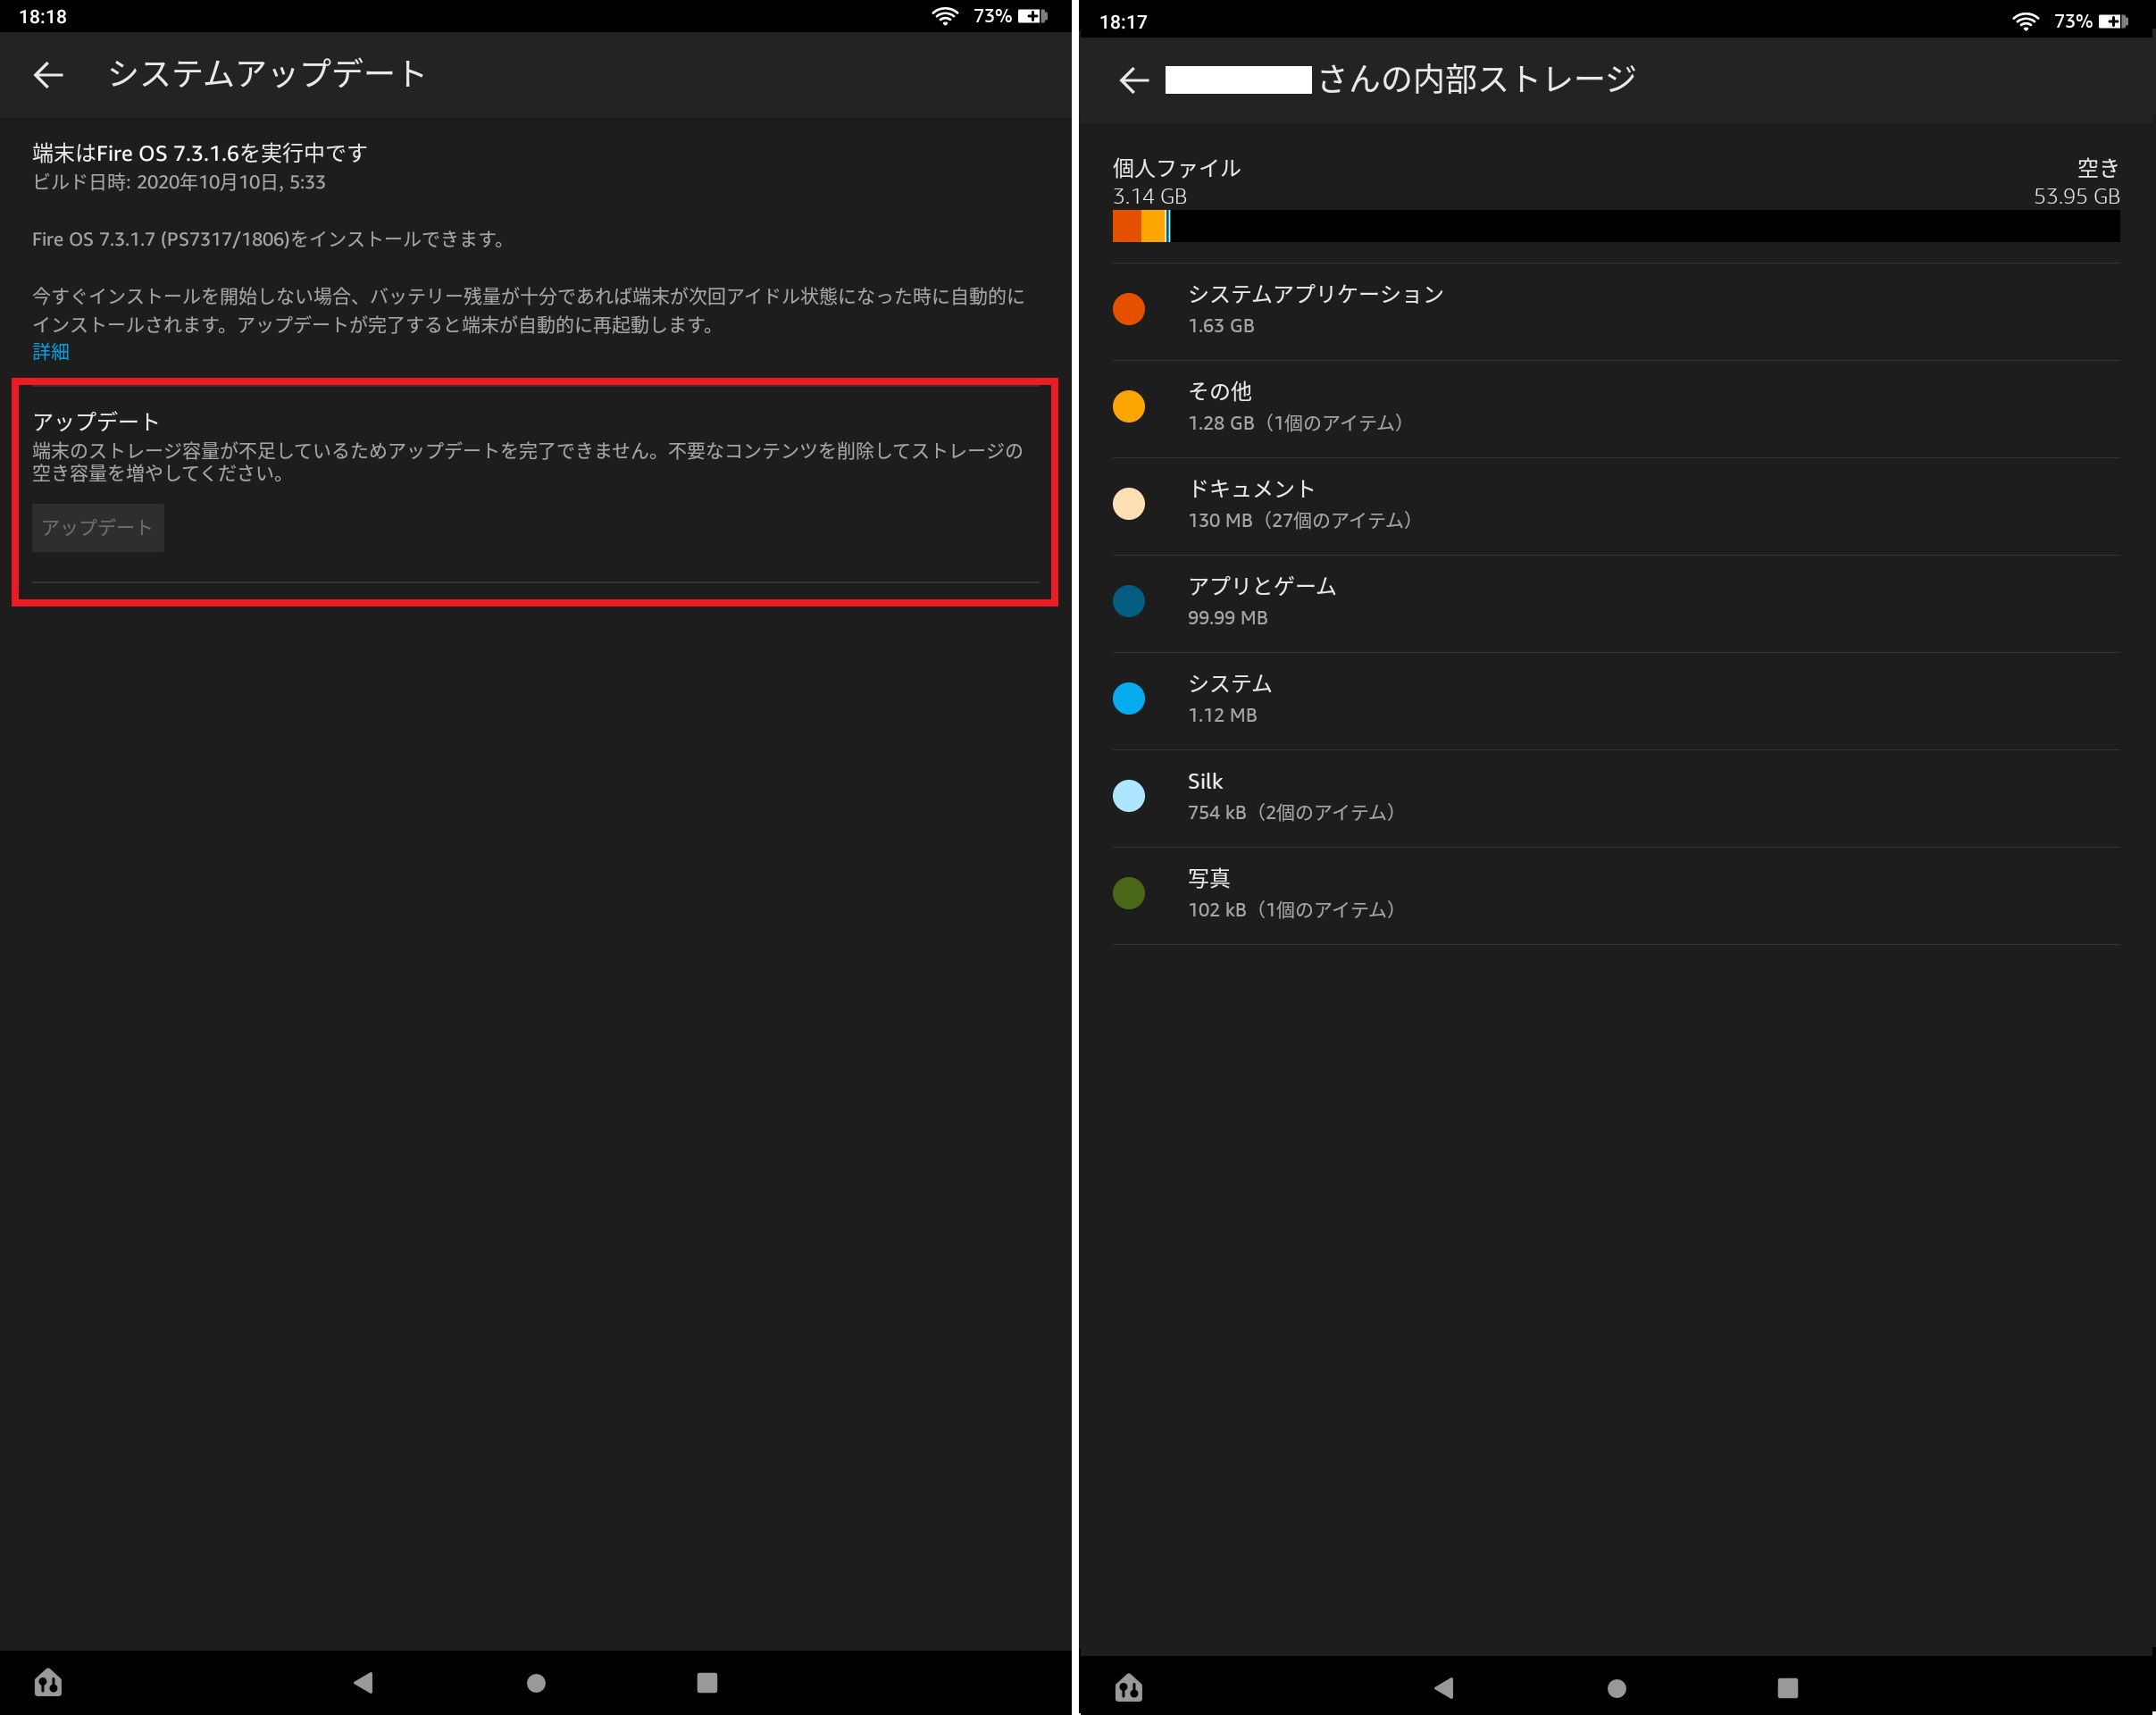The height and width of the screenshot is (1715, 2156).
Task: Tap 18:17 clock in right status bar
Action: tap(1123, 22)
